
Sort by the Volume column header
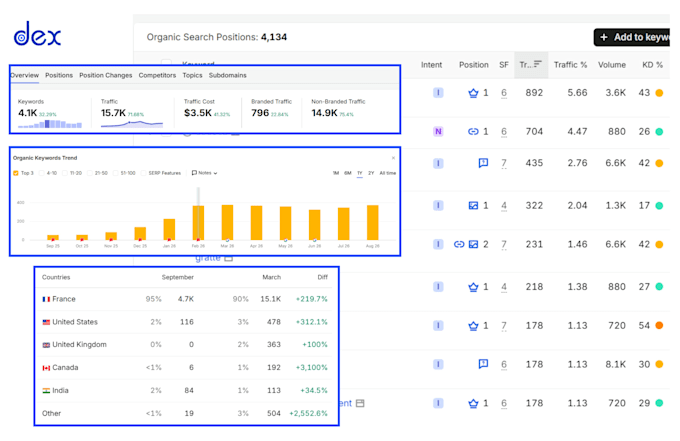point(612,65)
